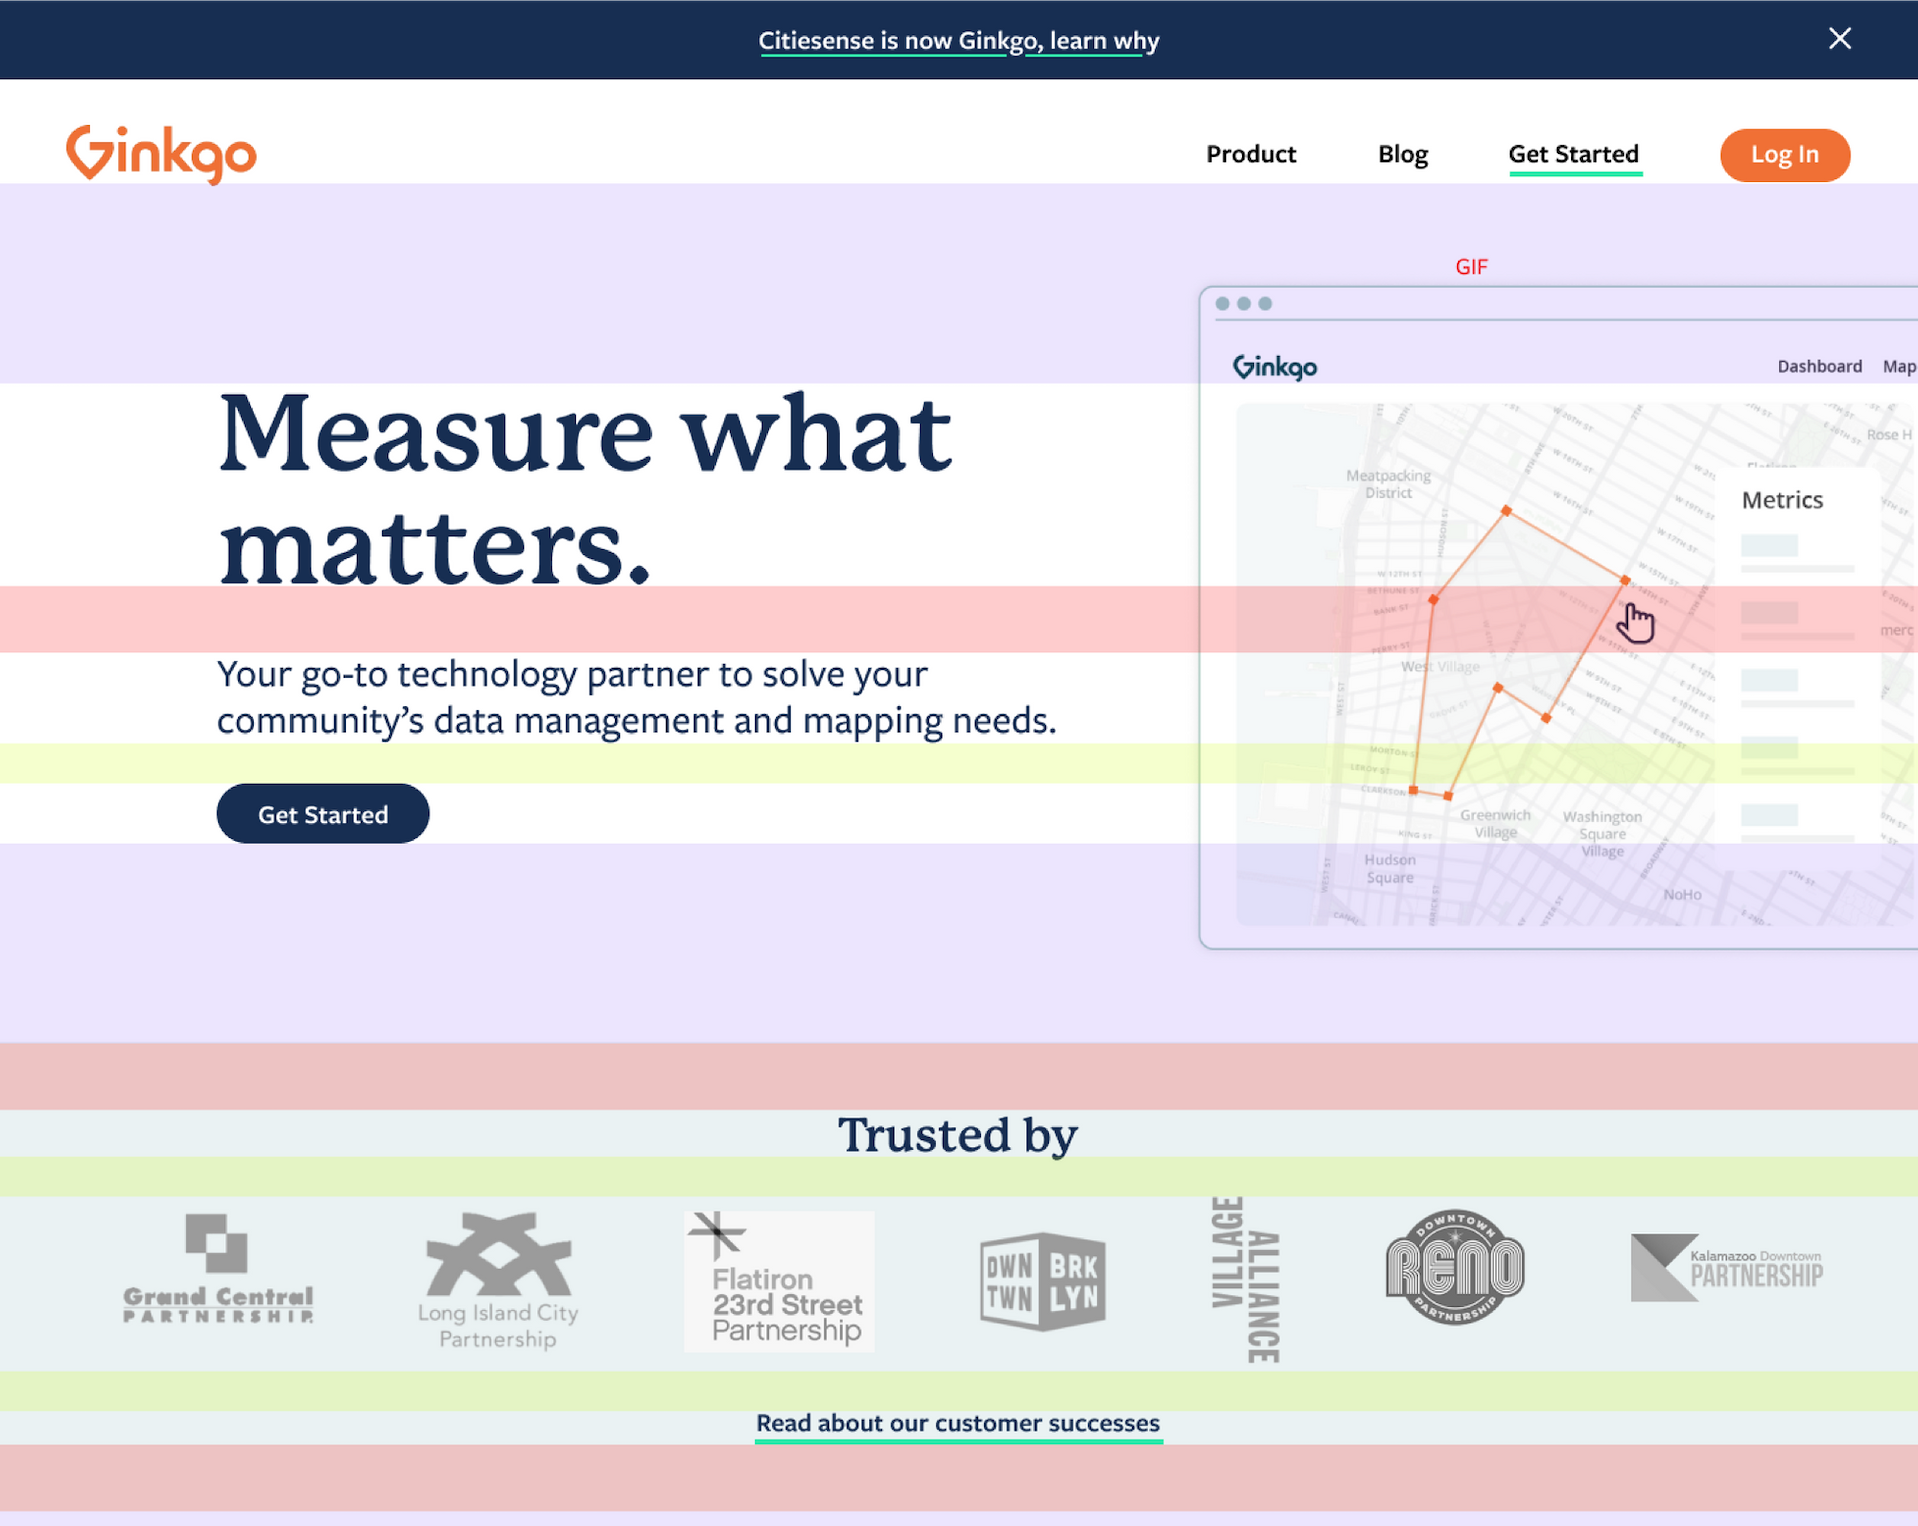The width and height of the screenshot is (1918, 1526).
Task: Open the Citiesense is now Ginkgo link
Action: click(958, 41)
